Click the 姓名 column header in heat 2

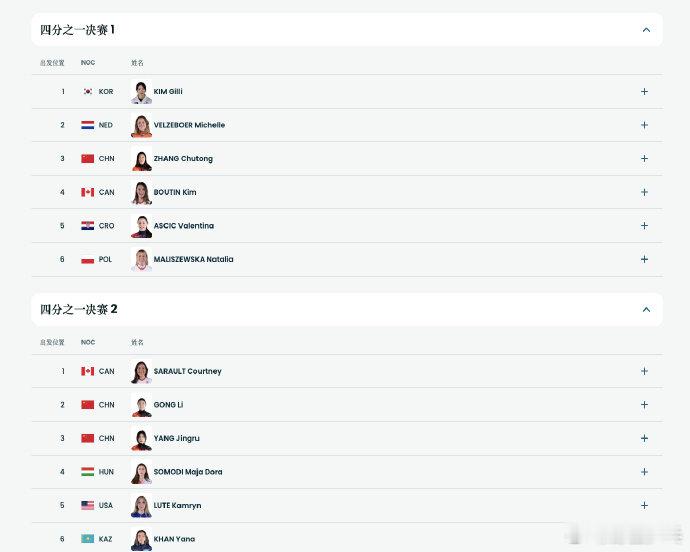tap(138, 342)
